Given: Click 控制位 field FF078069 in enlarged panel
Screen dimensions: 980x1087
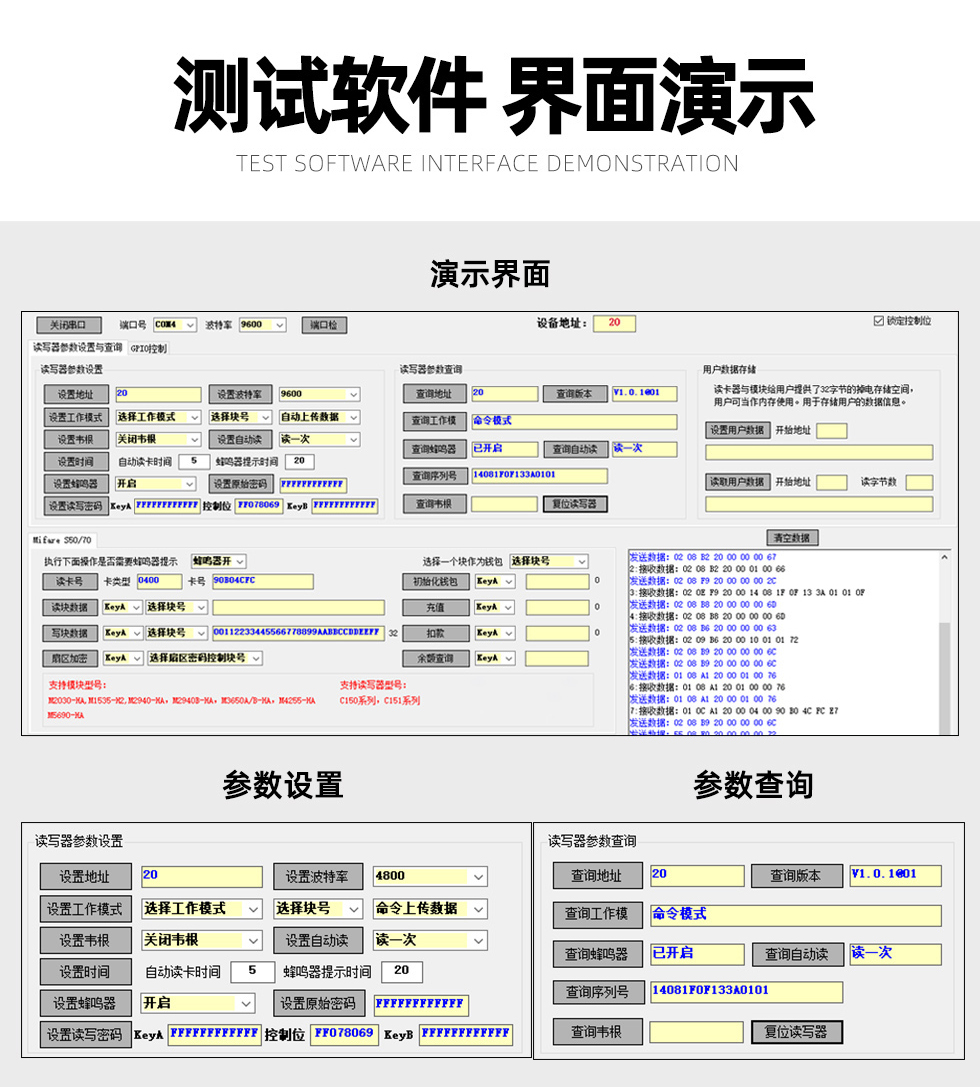Looking at the screenshot, I should pyautogui.click(x=345, y=1034).
